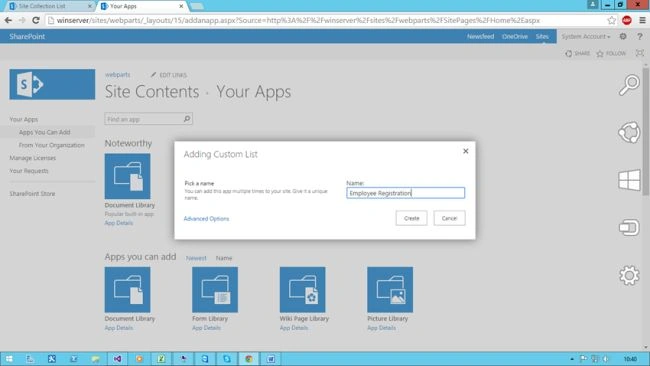Cancel the Adding Custom List dialog
This screenshot has width=650, height=366.
(x=449, y=218)
